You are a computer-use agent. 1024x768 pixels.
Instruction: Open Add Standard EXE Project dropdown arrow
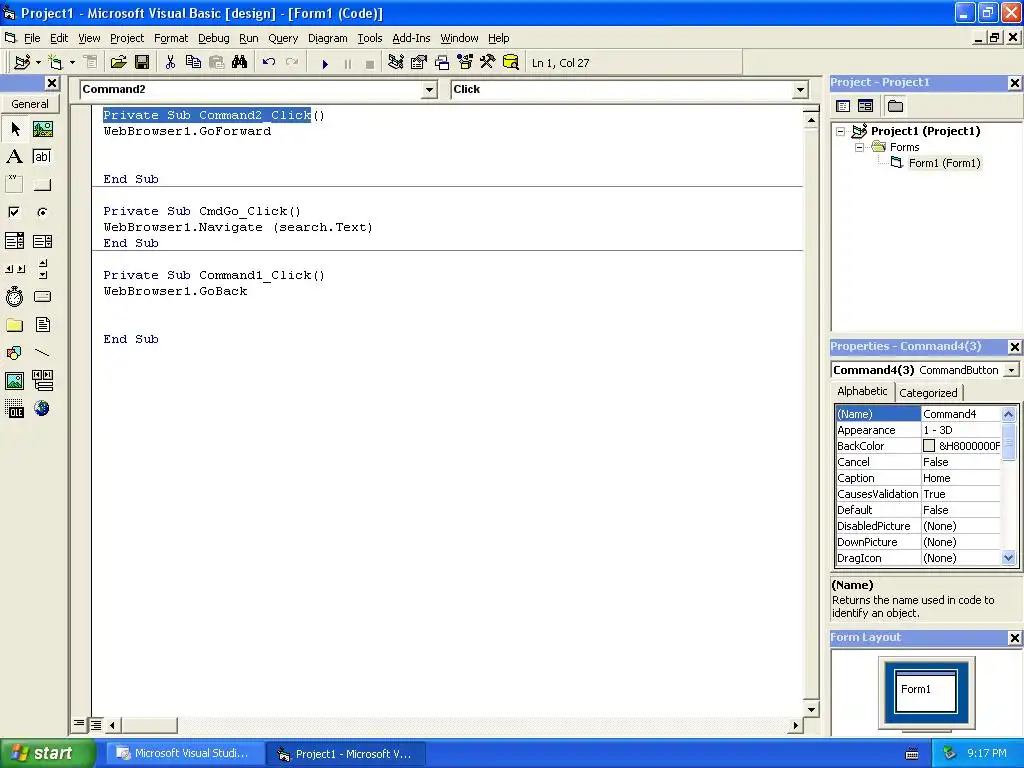coord(39,63)
